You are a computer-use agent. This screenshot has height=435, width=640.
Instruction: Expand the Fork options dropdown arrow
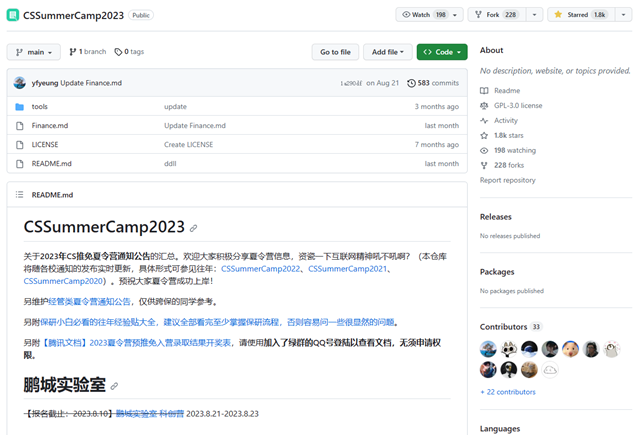(534, 15)
